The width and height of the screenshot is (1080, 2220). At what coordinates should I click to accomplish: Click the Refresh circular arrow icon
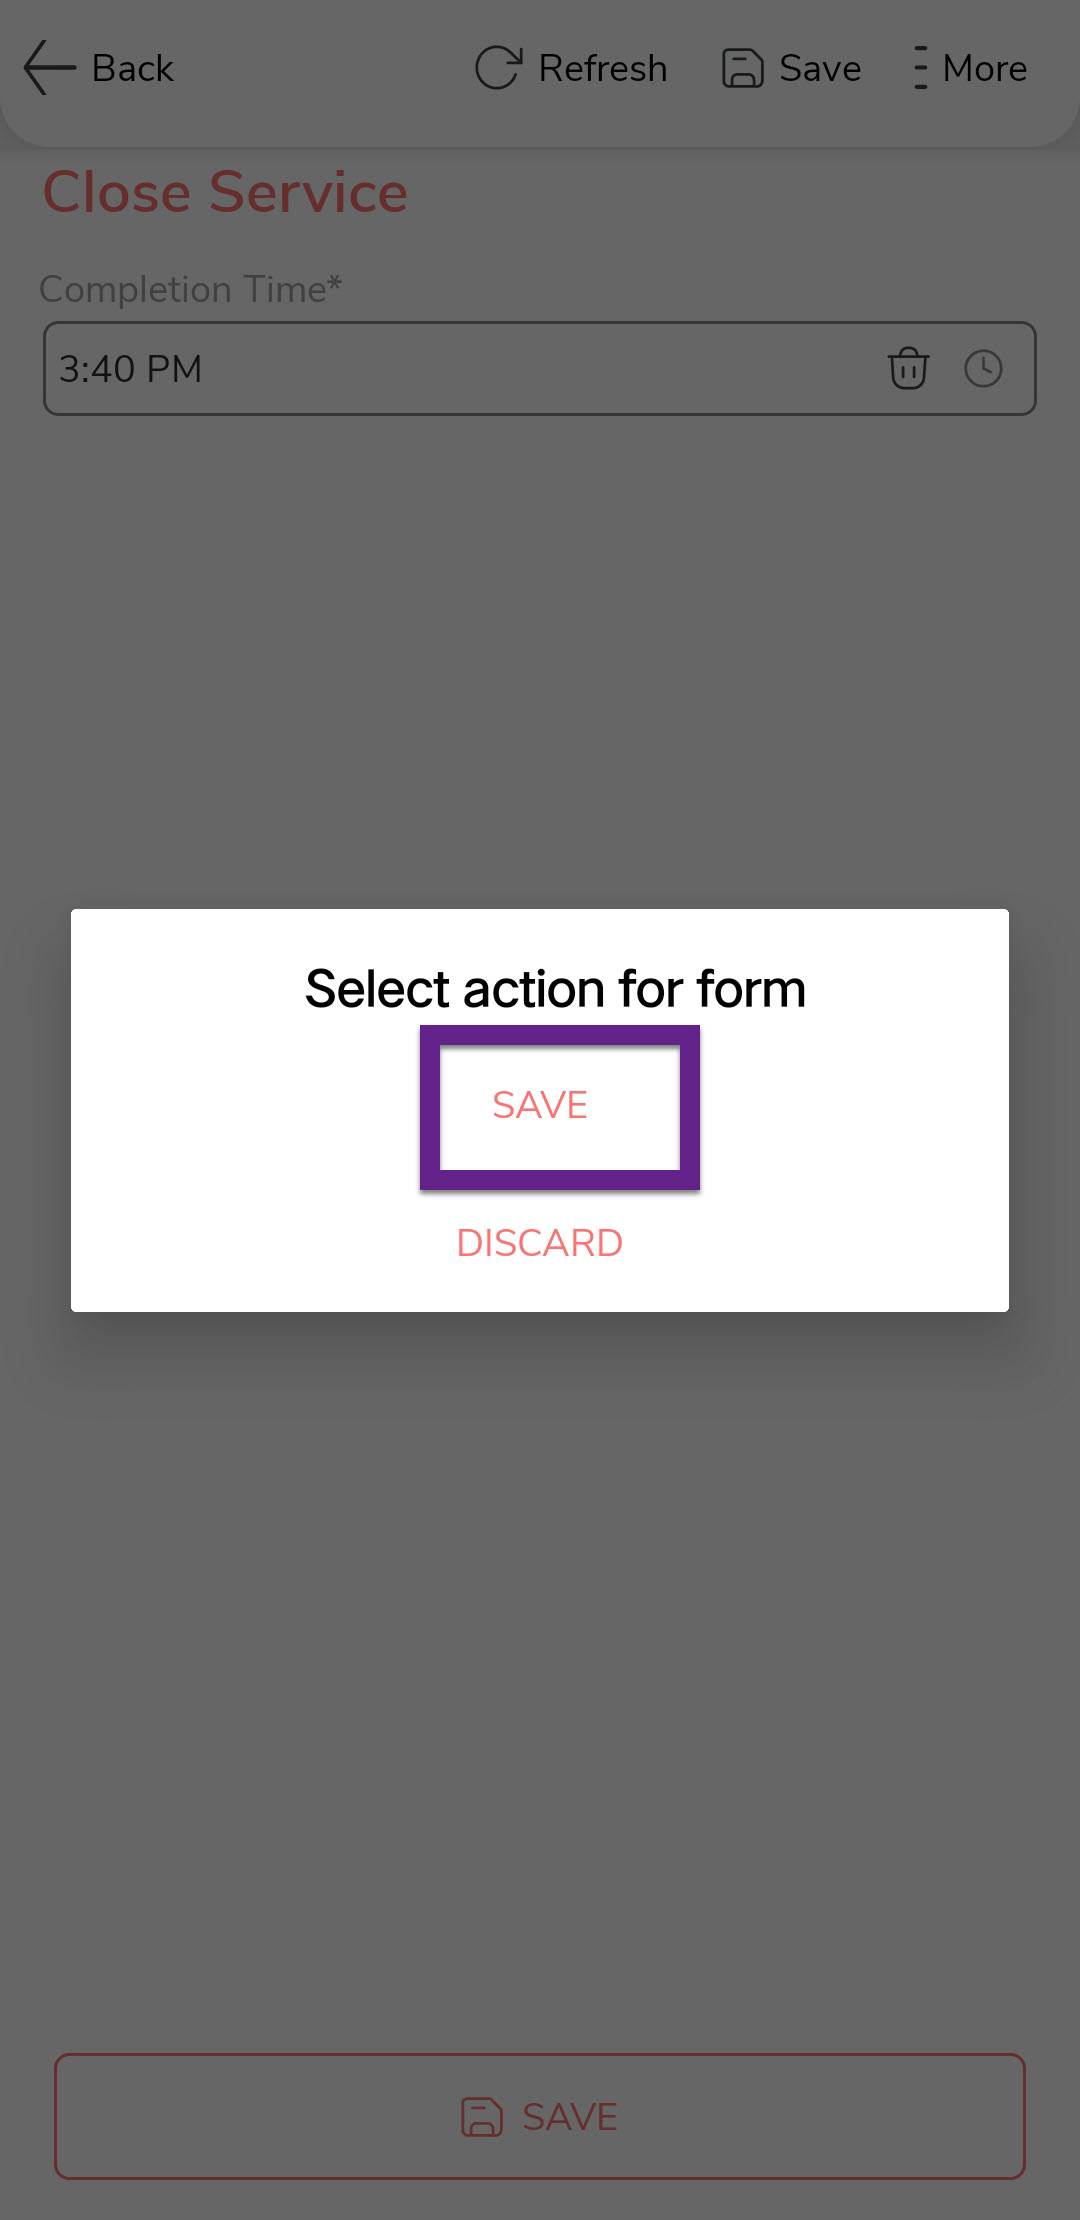pos(497,68)
